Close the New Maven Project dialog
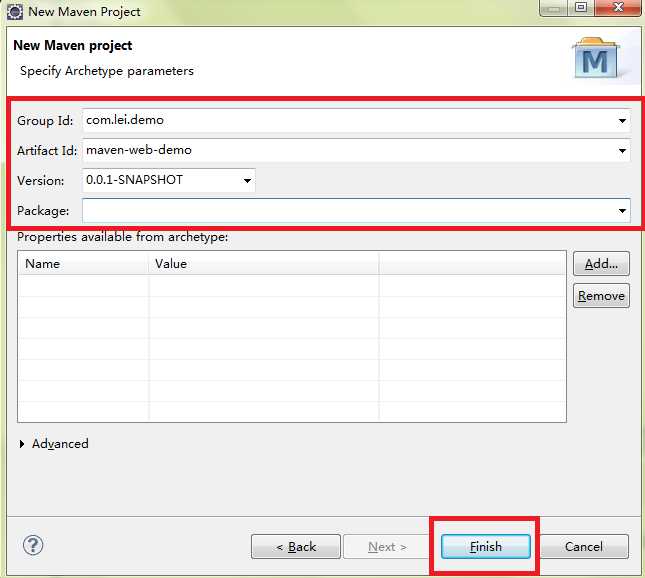Viewport: 645px width, 578px height. pos(618,7)
